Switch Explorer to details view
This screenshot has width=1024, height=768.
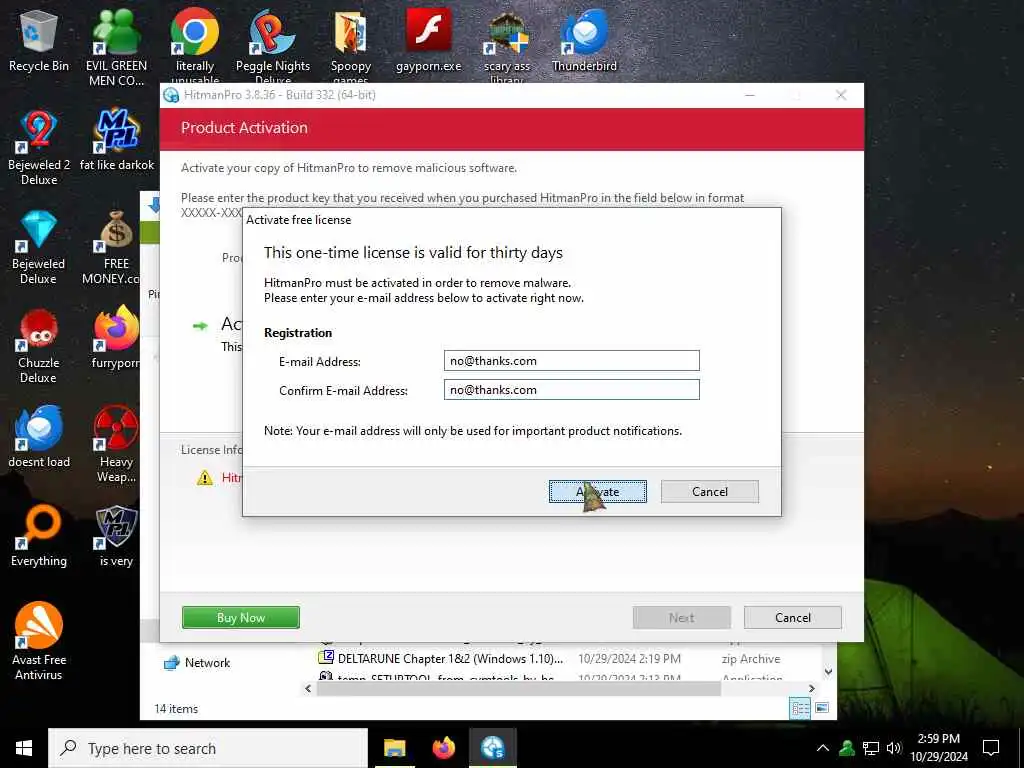coord(800,709)
